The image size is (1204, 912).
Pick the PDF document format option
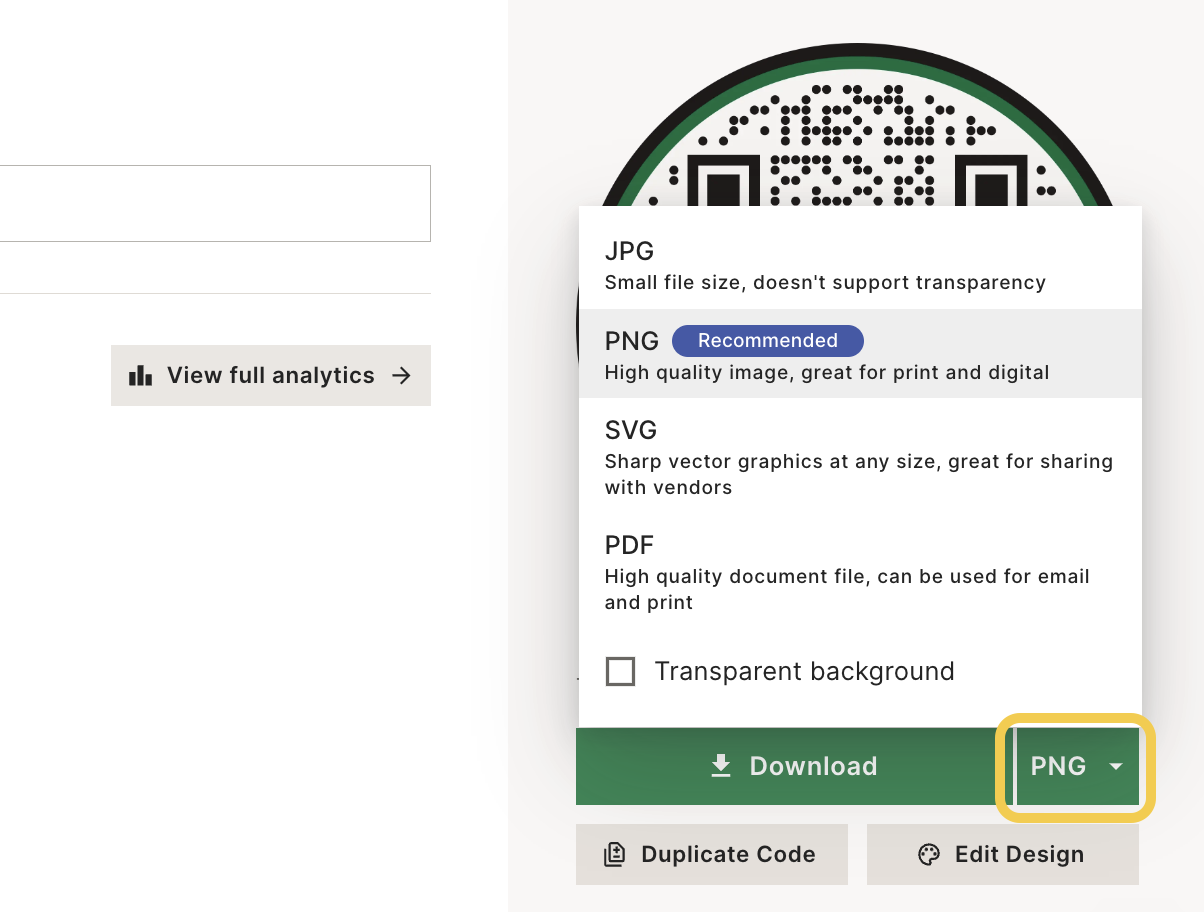coord(860,572)
